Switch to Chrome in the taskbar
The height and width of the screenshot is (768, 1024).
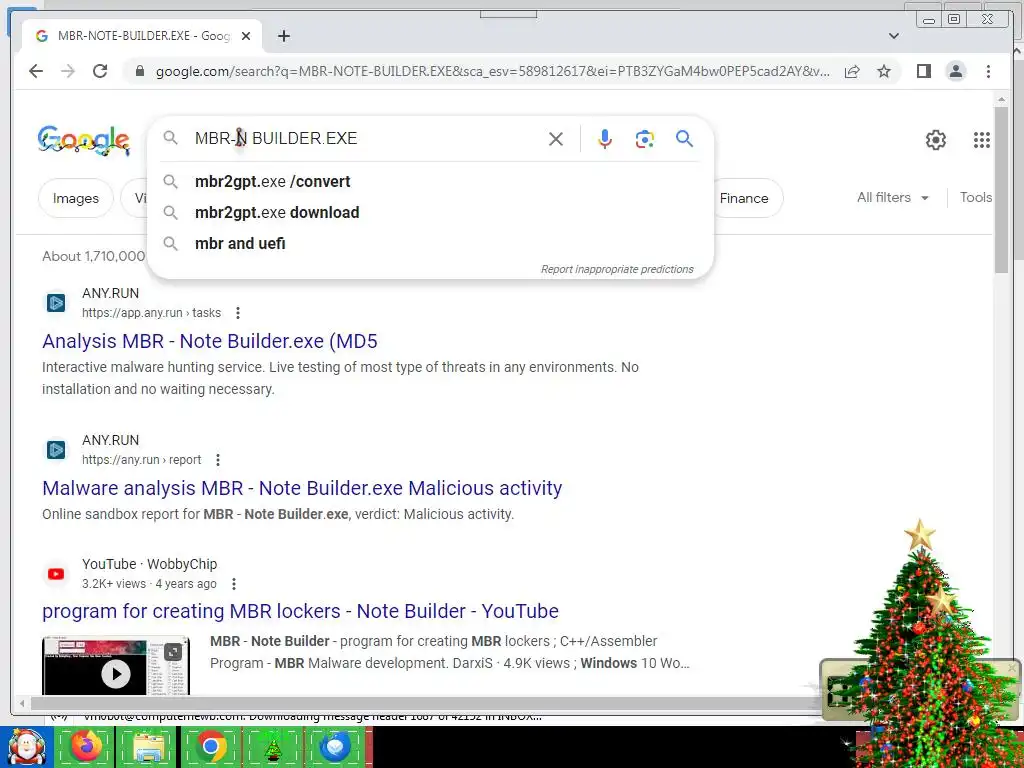pos(210,747)
